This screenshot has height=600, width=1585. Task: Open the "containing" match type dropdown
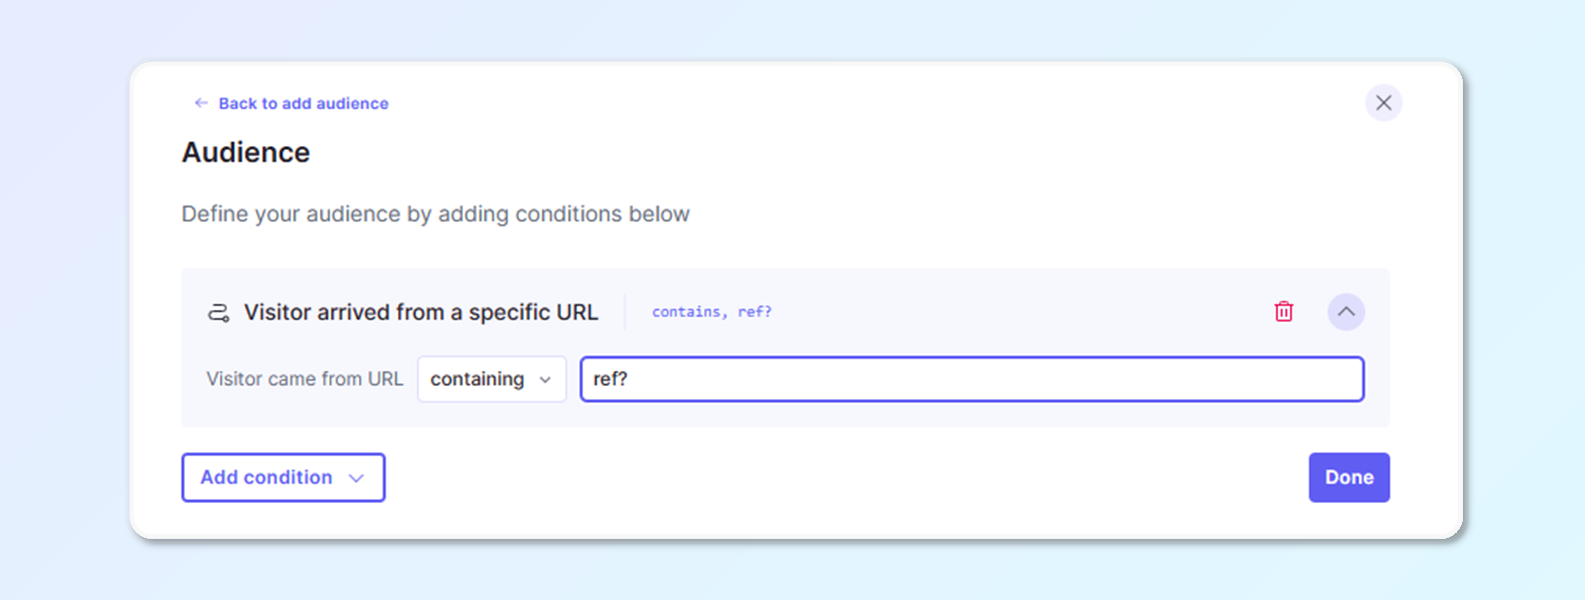491,379
